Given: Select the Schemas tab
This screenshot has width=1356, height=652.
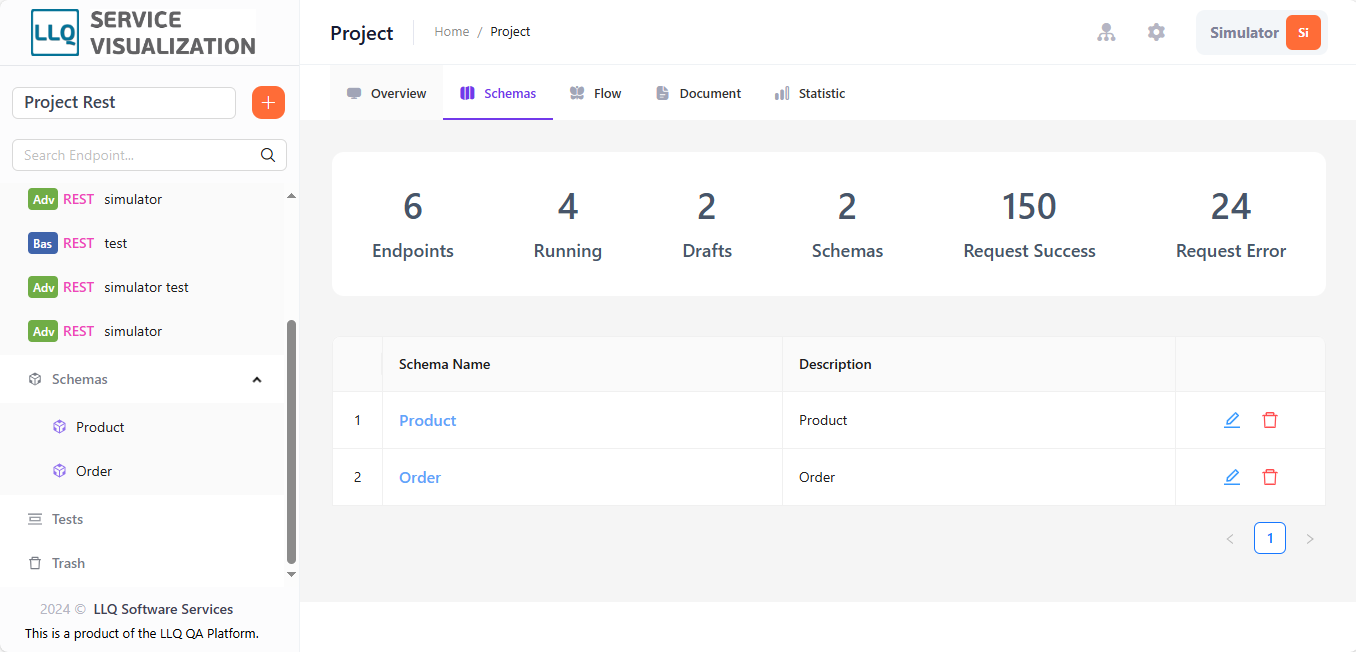Looking at the screenshot, I should 498,93.
